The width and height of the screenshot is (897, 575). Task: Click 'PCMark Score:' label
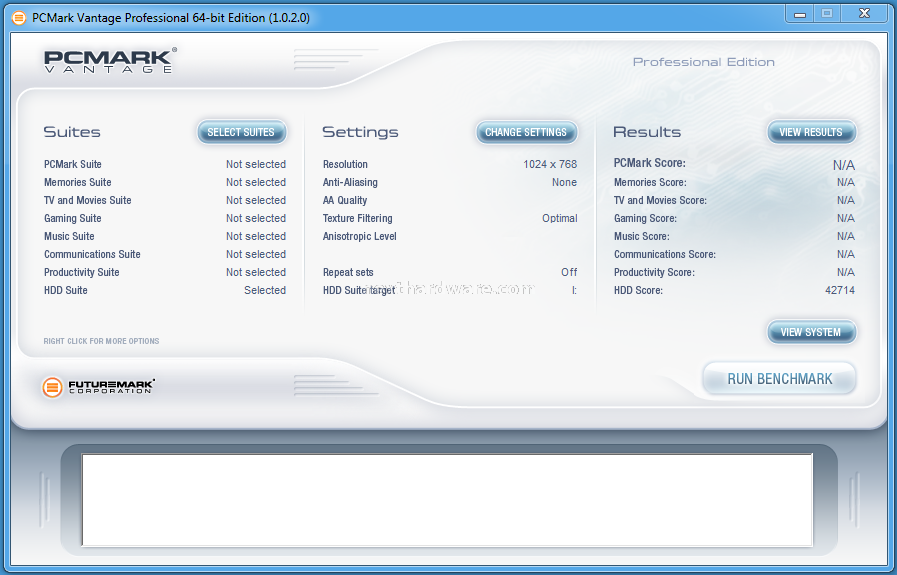[649, 163]
